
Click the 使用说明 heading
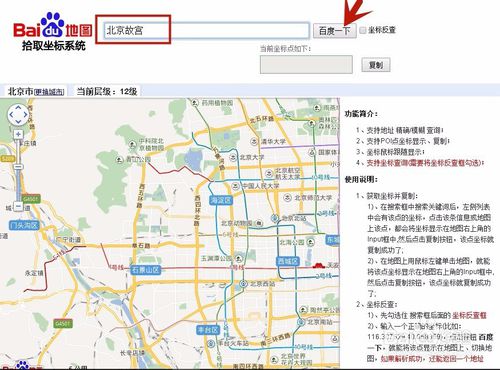pos(361,180)
